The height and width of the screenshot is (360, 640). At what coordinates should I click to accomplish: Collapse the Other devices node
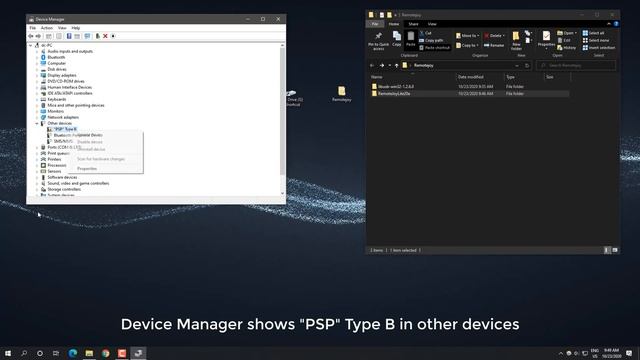(37, 123)
